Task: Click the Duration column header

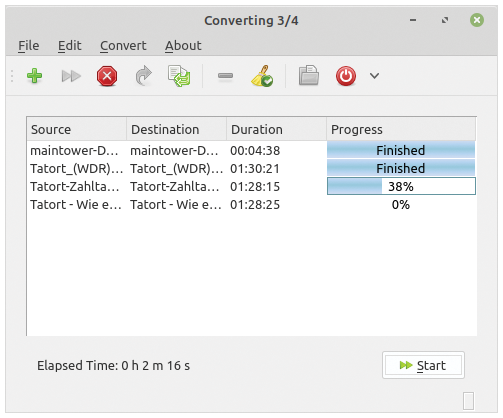Action: pos(276,129)
